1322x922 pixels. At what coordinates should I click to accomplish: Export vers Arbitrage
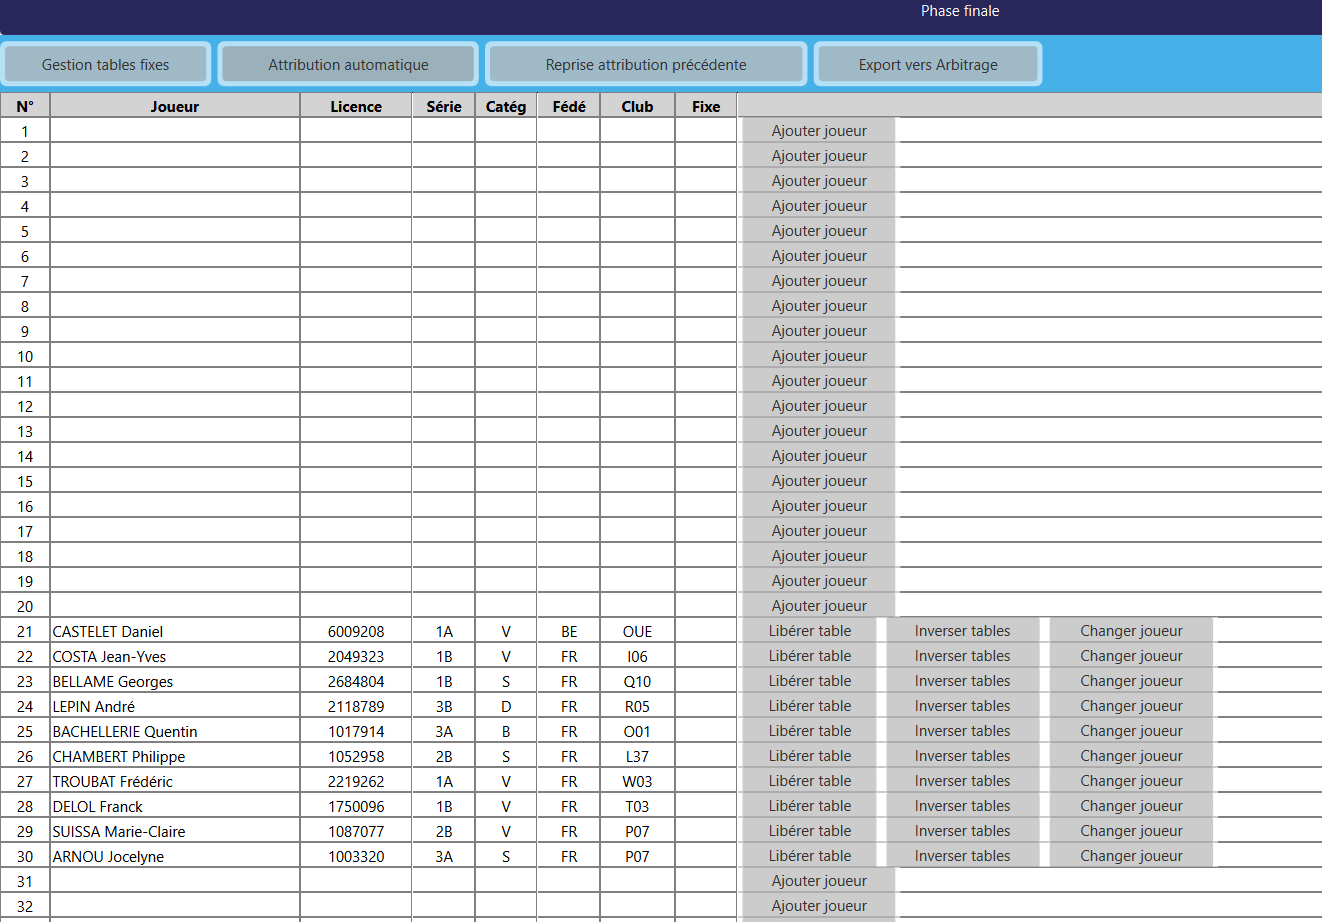pyautogui.click(x=928, y=65)
